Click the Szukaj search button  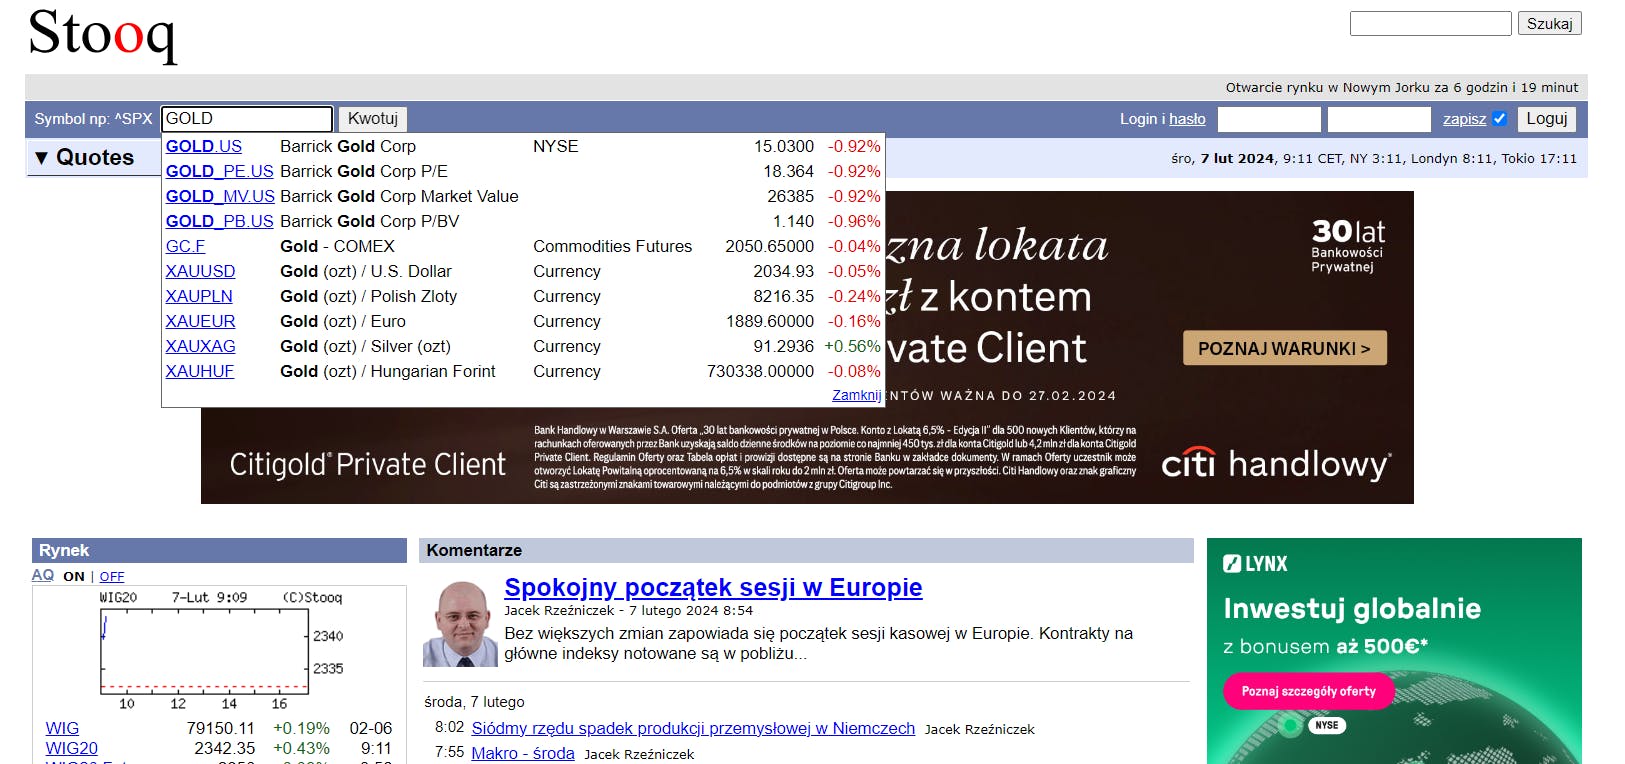[x=1549, y=24]
